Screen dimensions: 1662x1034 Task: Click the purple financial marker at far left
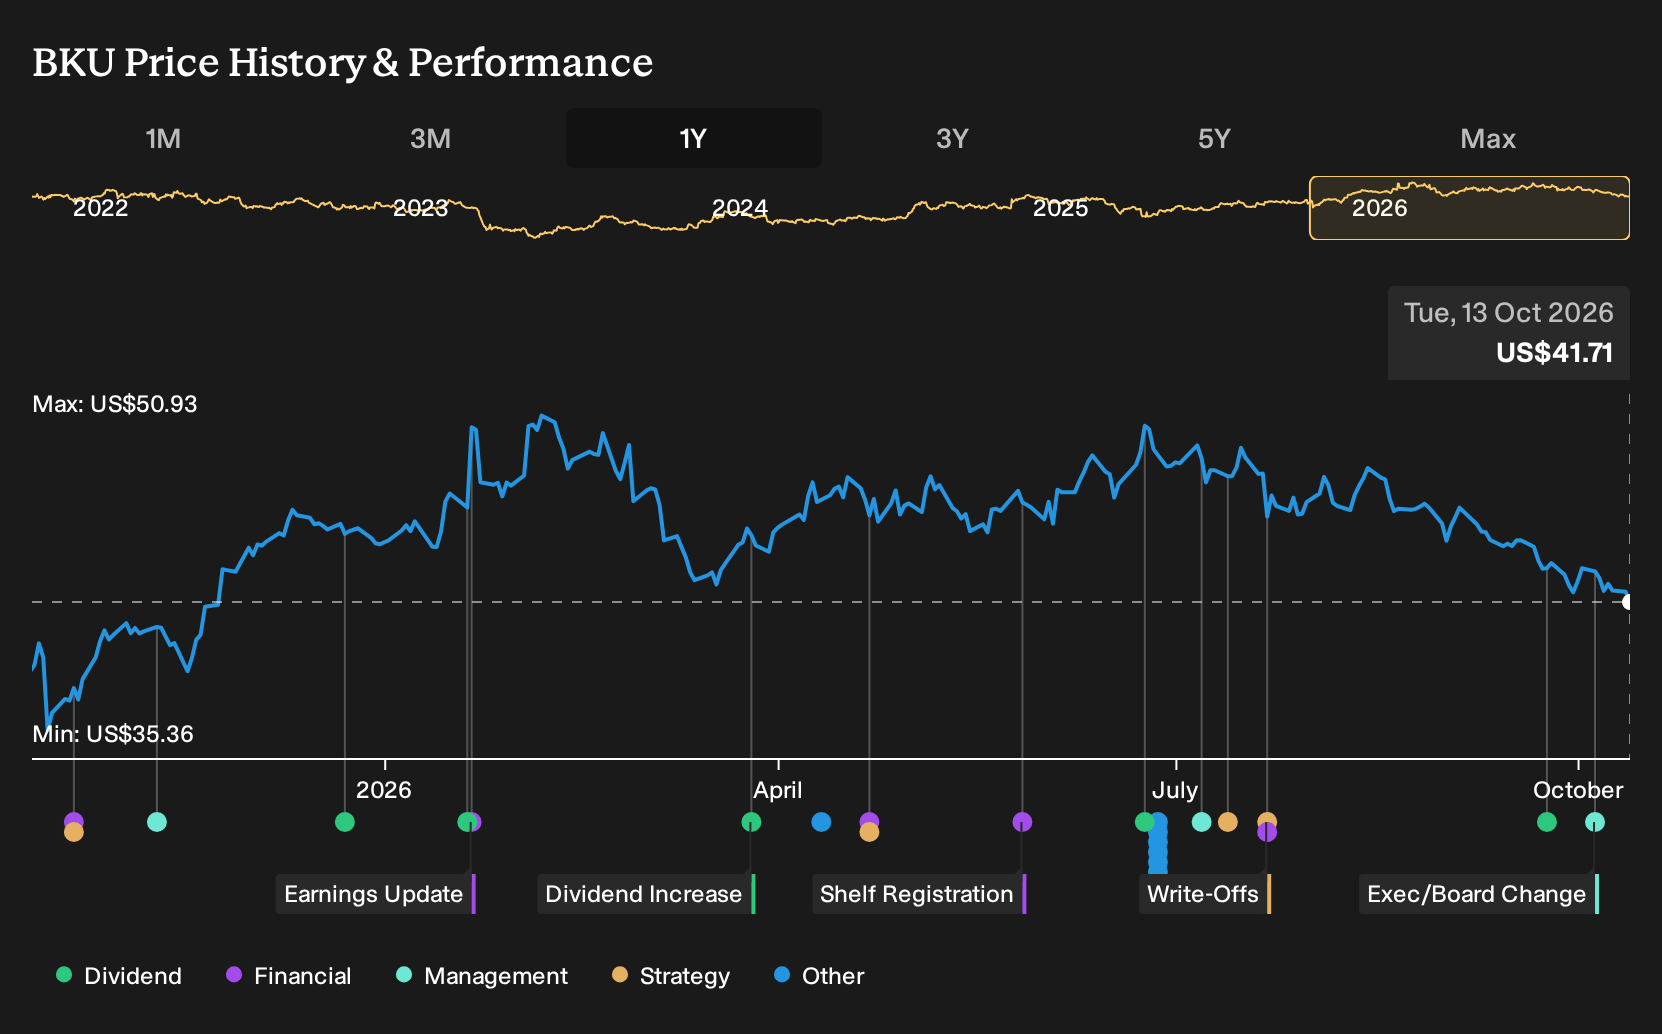coord(73,820)
